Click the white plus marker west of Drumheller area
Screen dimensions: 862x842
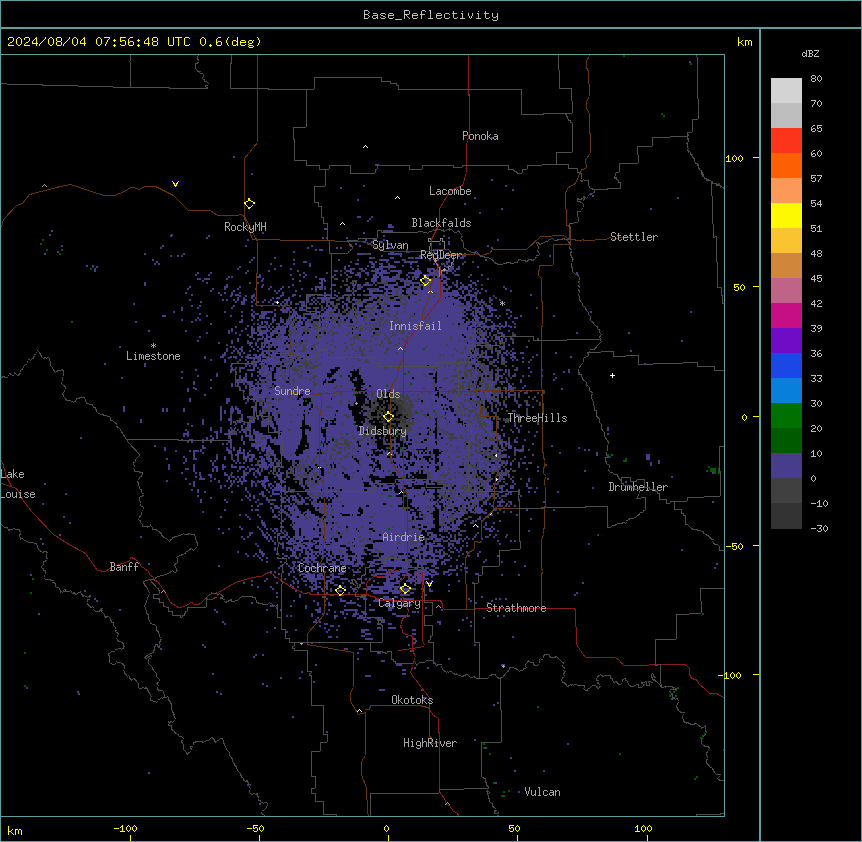[612, 375]
